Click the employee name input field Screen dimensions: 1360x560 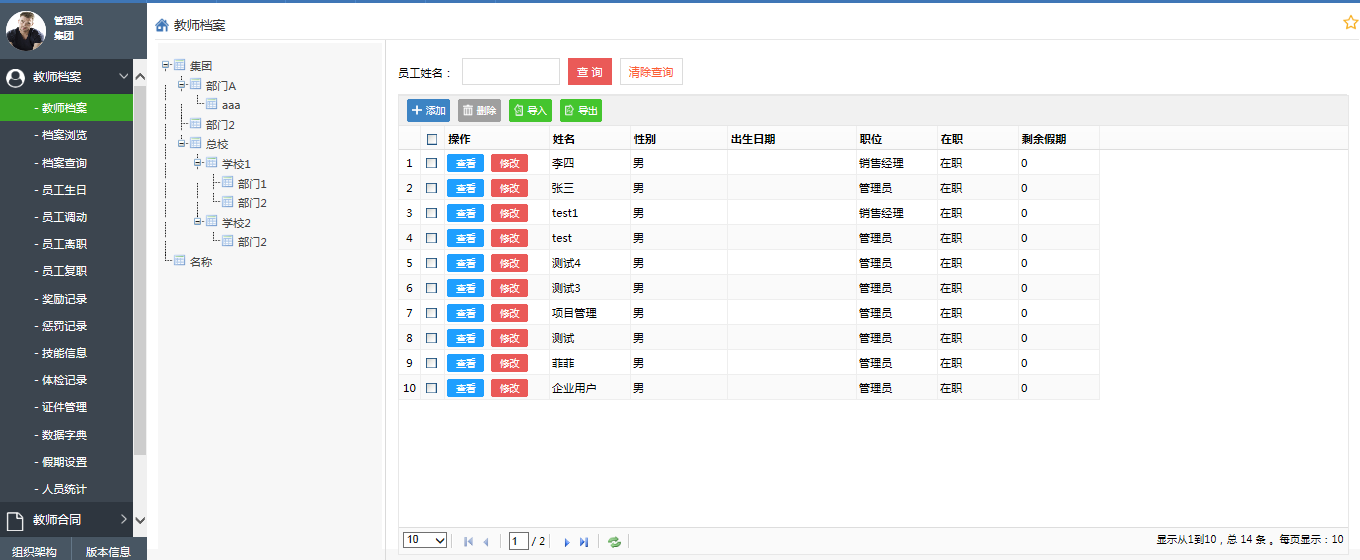511,72
